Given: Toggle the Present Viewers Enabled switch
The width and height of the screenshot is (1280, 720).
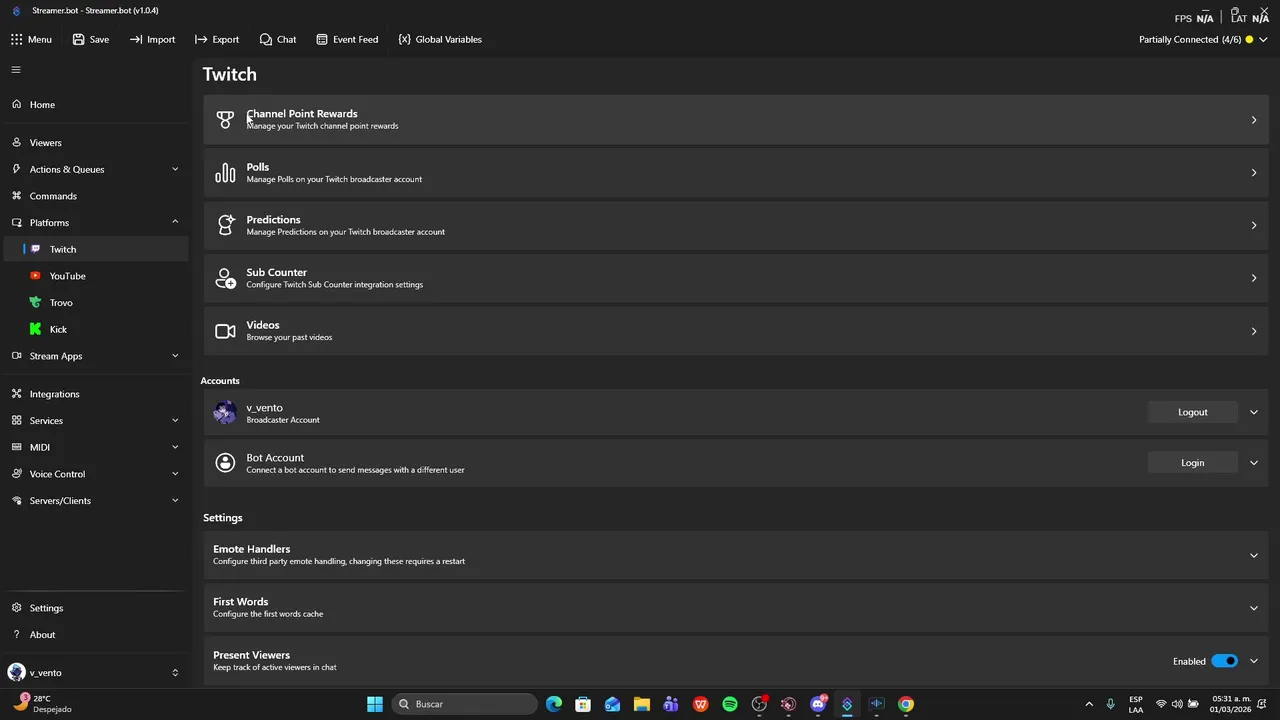Looking at the screenshot, I should [1225, 661].
